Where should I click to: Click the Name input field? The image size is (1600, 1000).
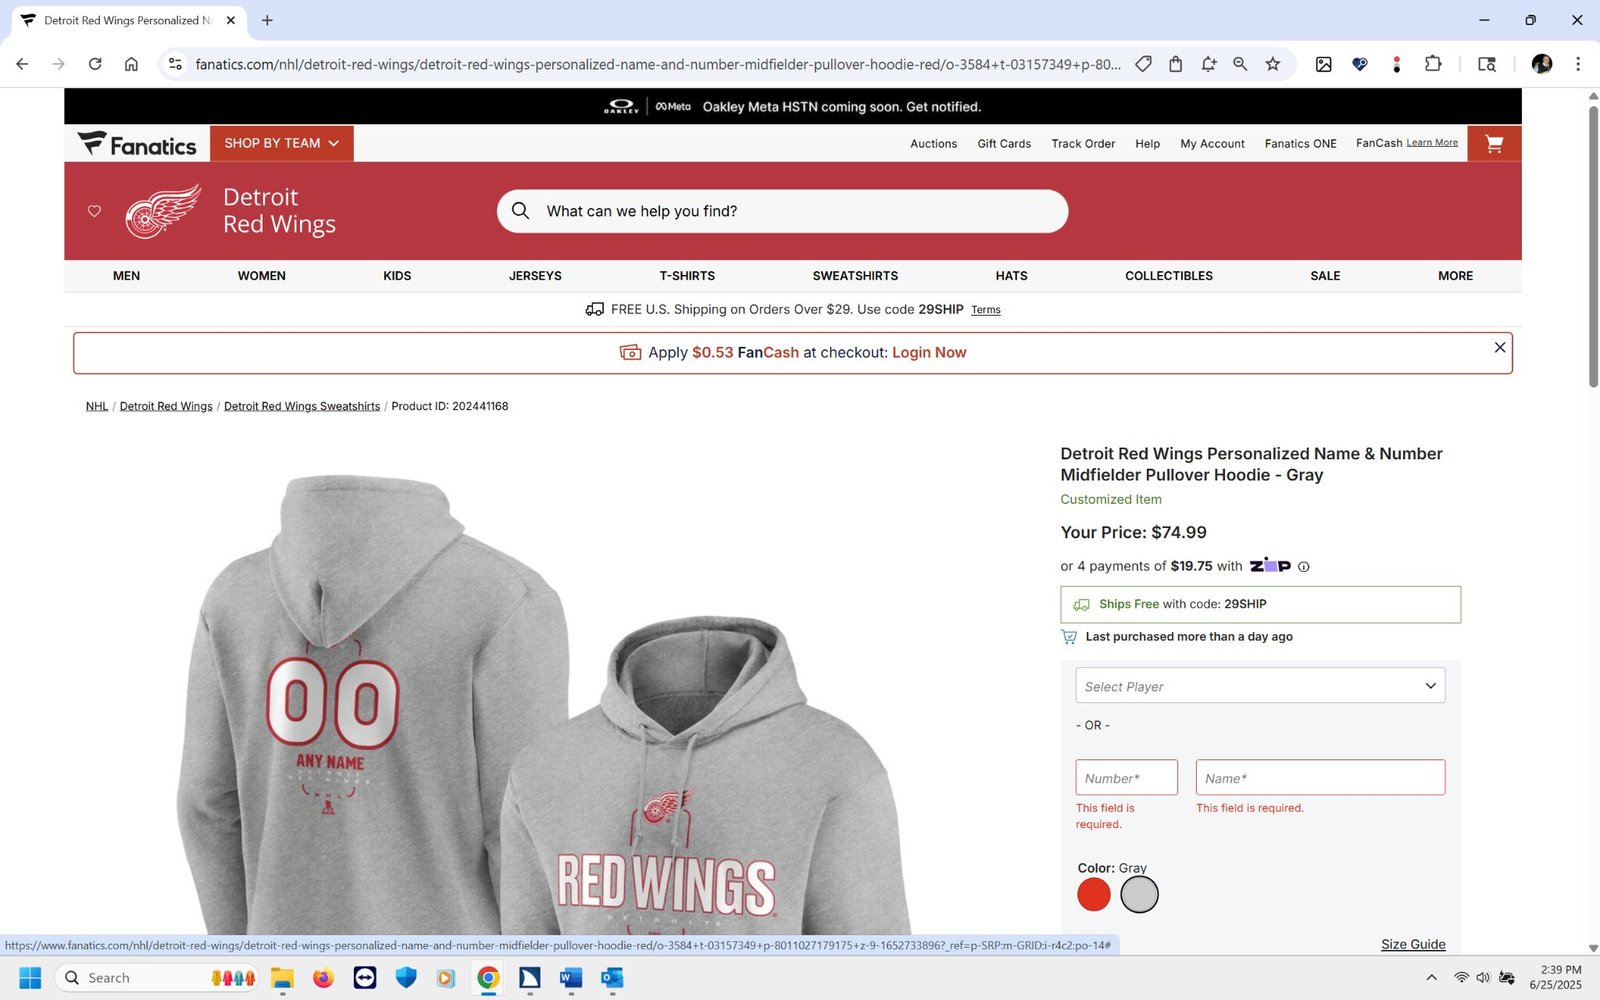(1320, 778)
